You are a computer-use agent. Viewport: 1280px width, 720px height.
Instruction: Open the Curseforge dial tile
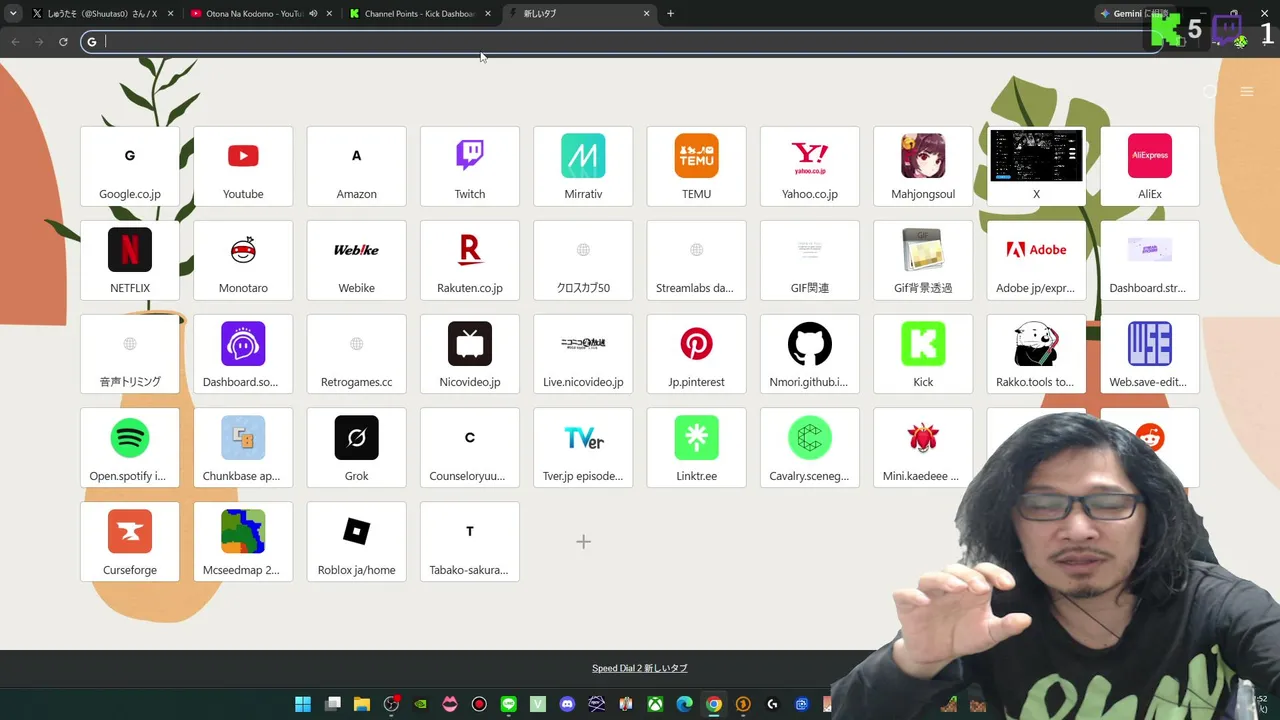pyautogui.click(x=130, y=542)
